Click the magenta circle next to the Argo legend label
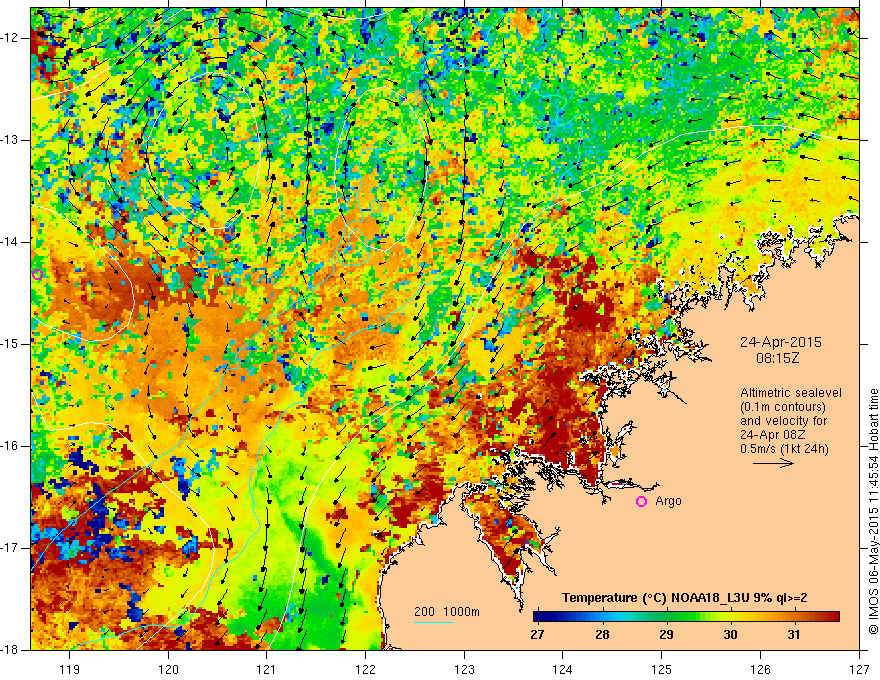Screen dimensions: 880x680 [x=641, y=501]
